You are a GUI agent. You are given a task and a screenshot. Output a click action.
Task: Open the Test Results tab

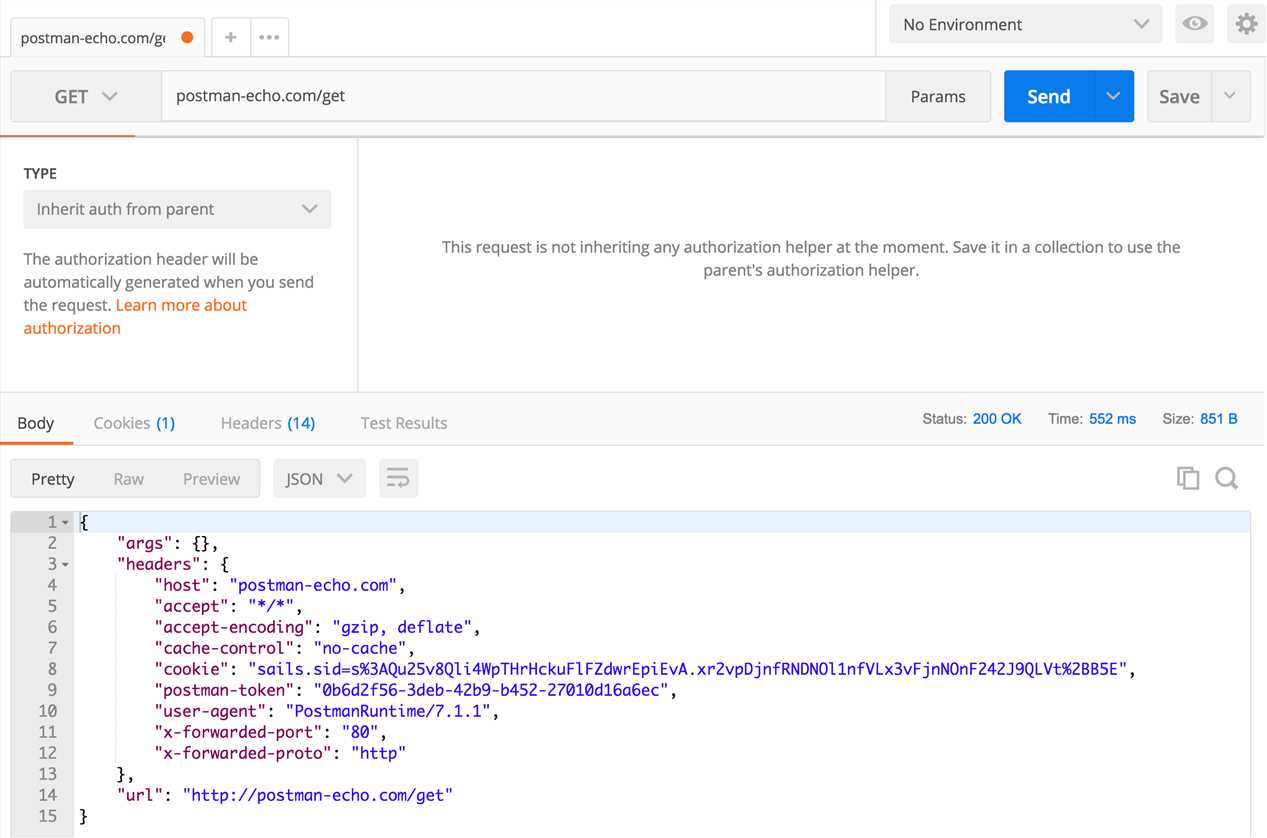coord(404,423)
